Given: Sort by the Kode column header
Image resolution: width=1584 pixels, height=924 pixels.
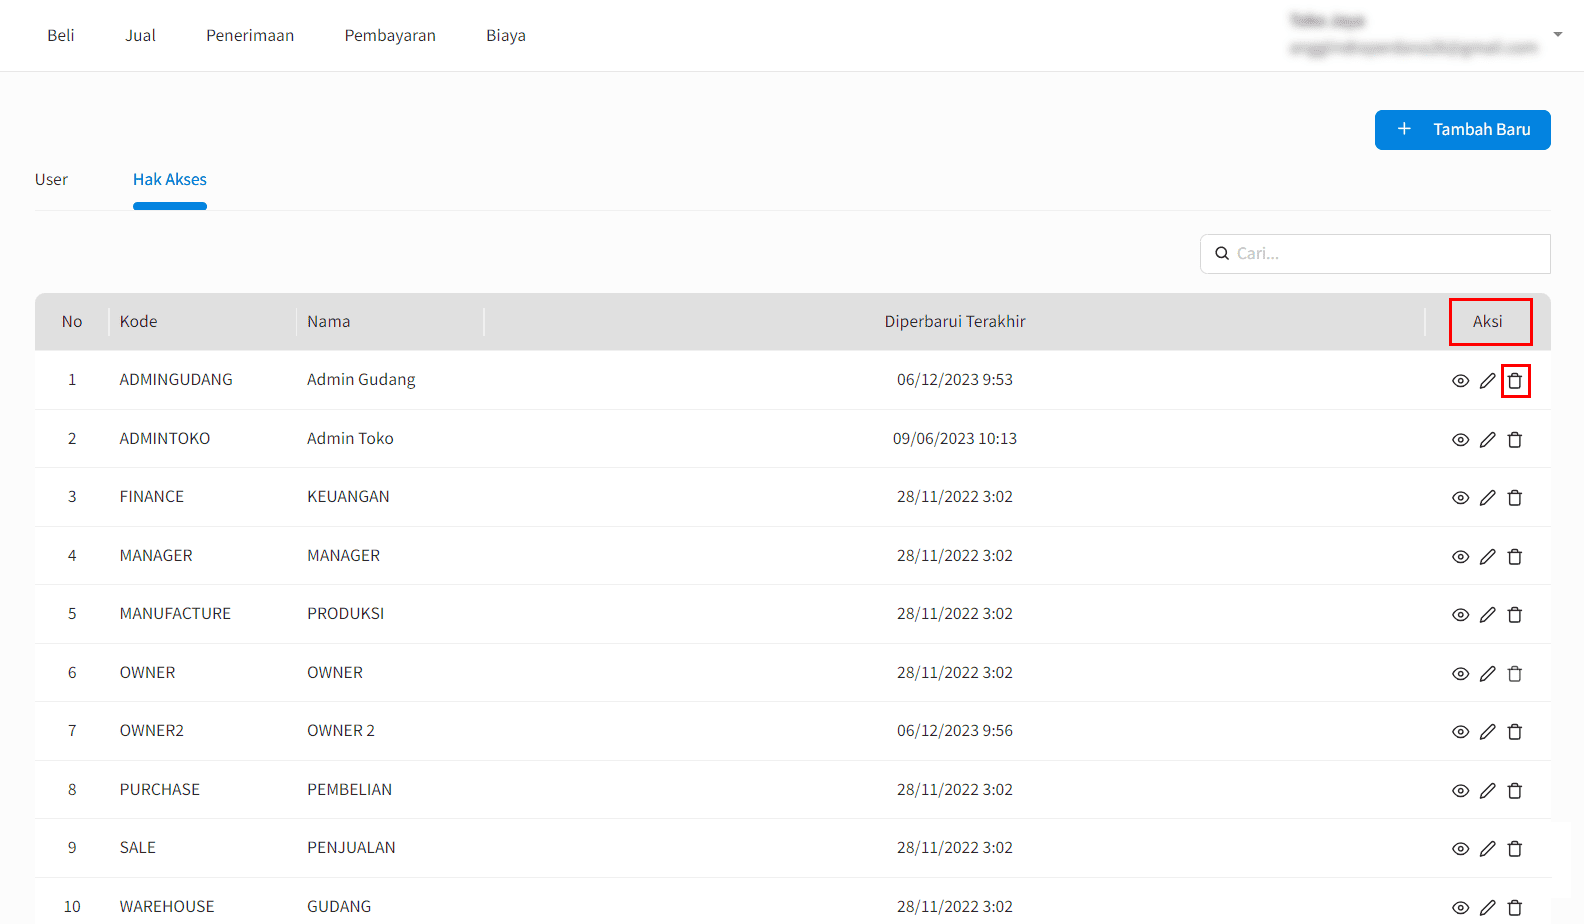Looking at the screenshot, I should (x=139, y=322).
